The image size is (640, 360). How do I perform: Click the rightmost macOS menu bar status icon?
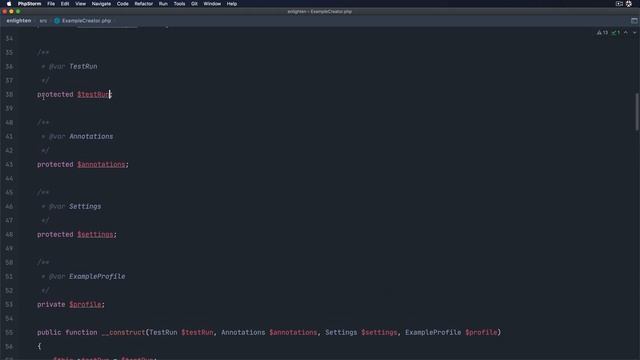(629, 4)
